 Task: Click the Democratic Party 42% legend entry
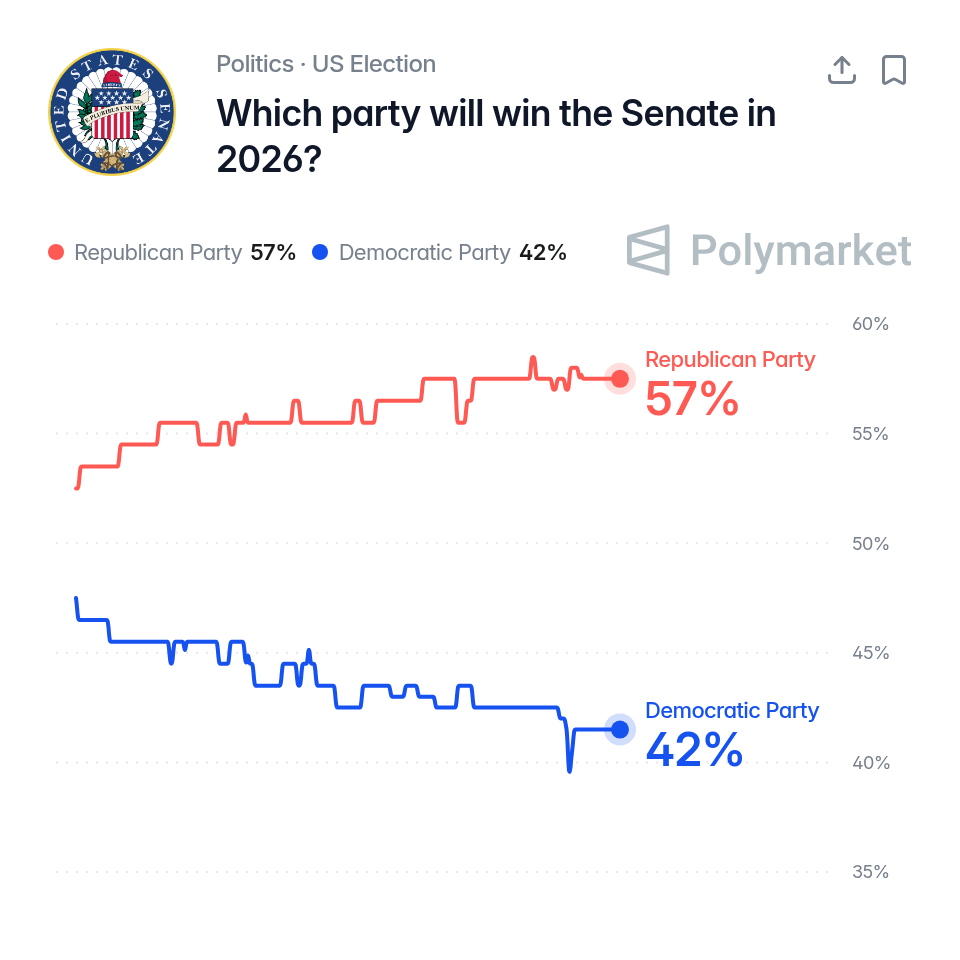tap(440, 252)
